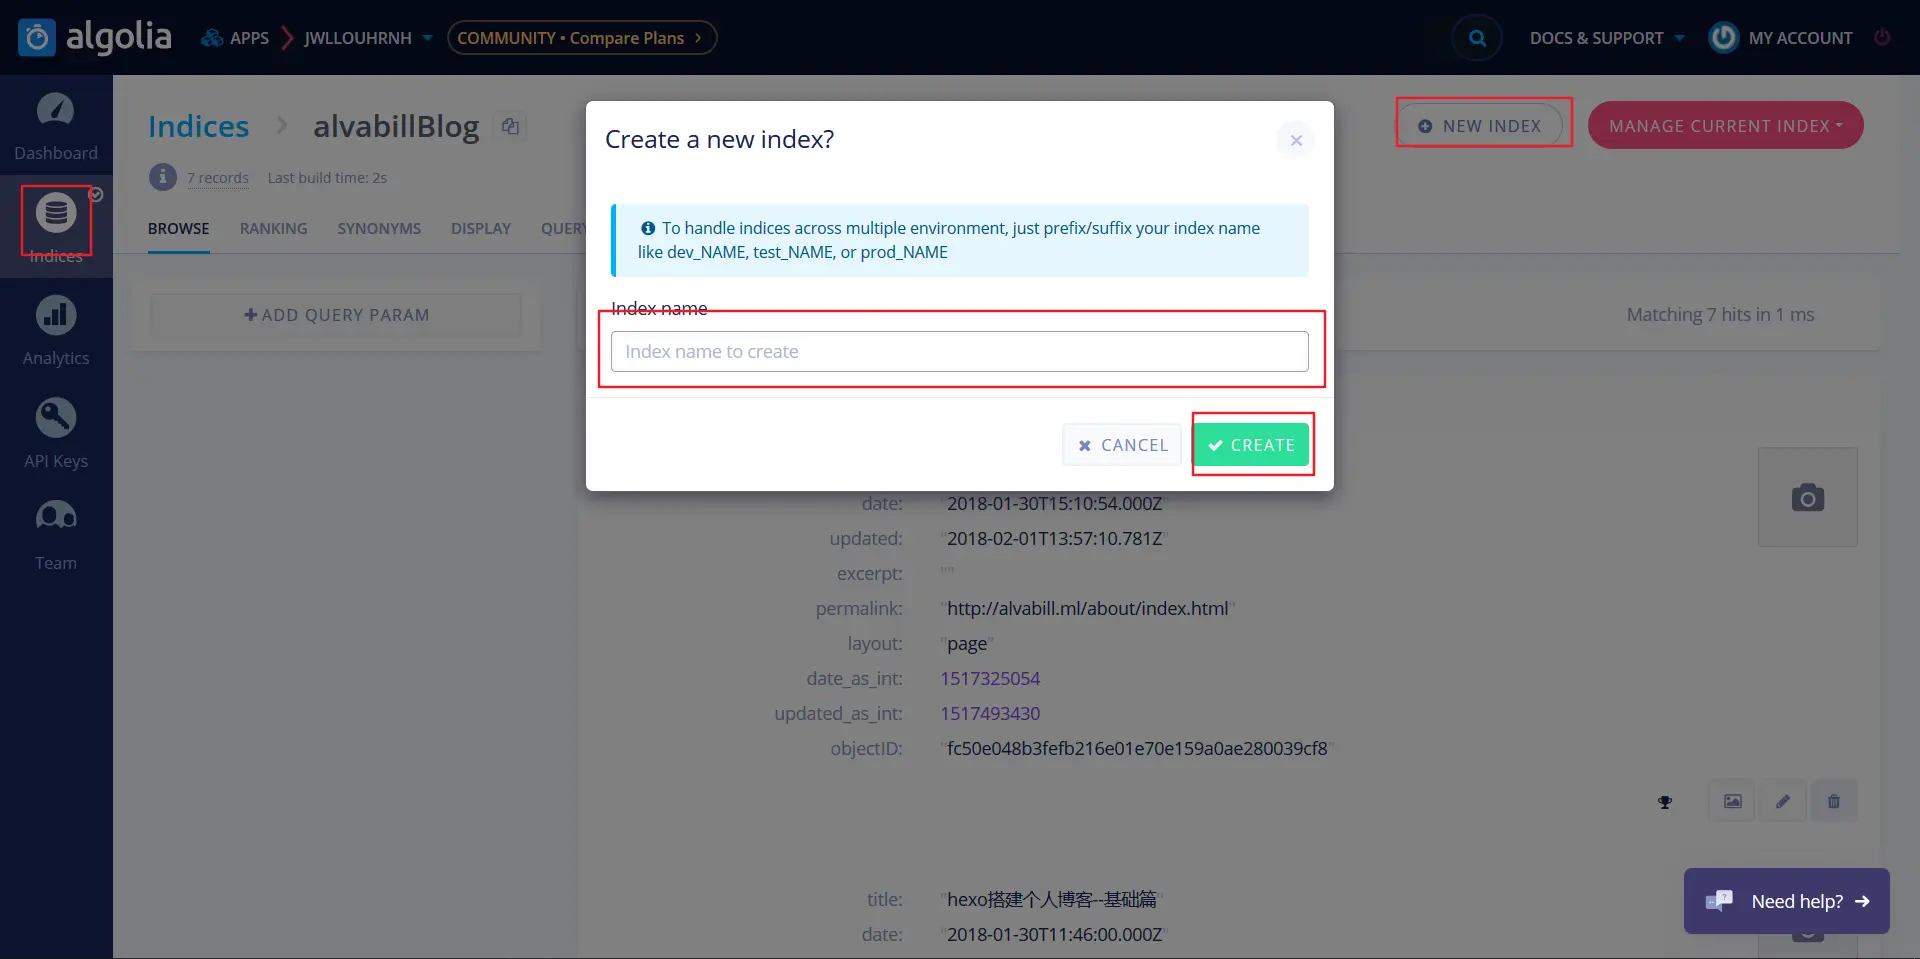
Task: Click the Last build time: 2s text
Action: [327, 178]
